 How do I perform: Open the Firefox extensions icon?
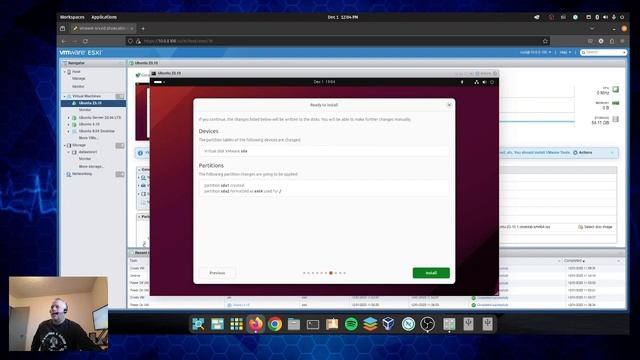pos(612,41)
